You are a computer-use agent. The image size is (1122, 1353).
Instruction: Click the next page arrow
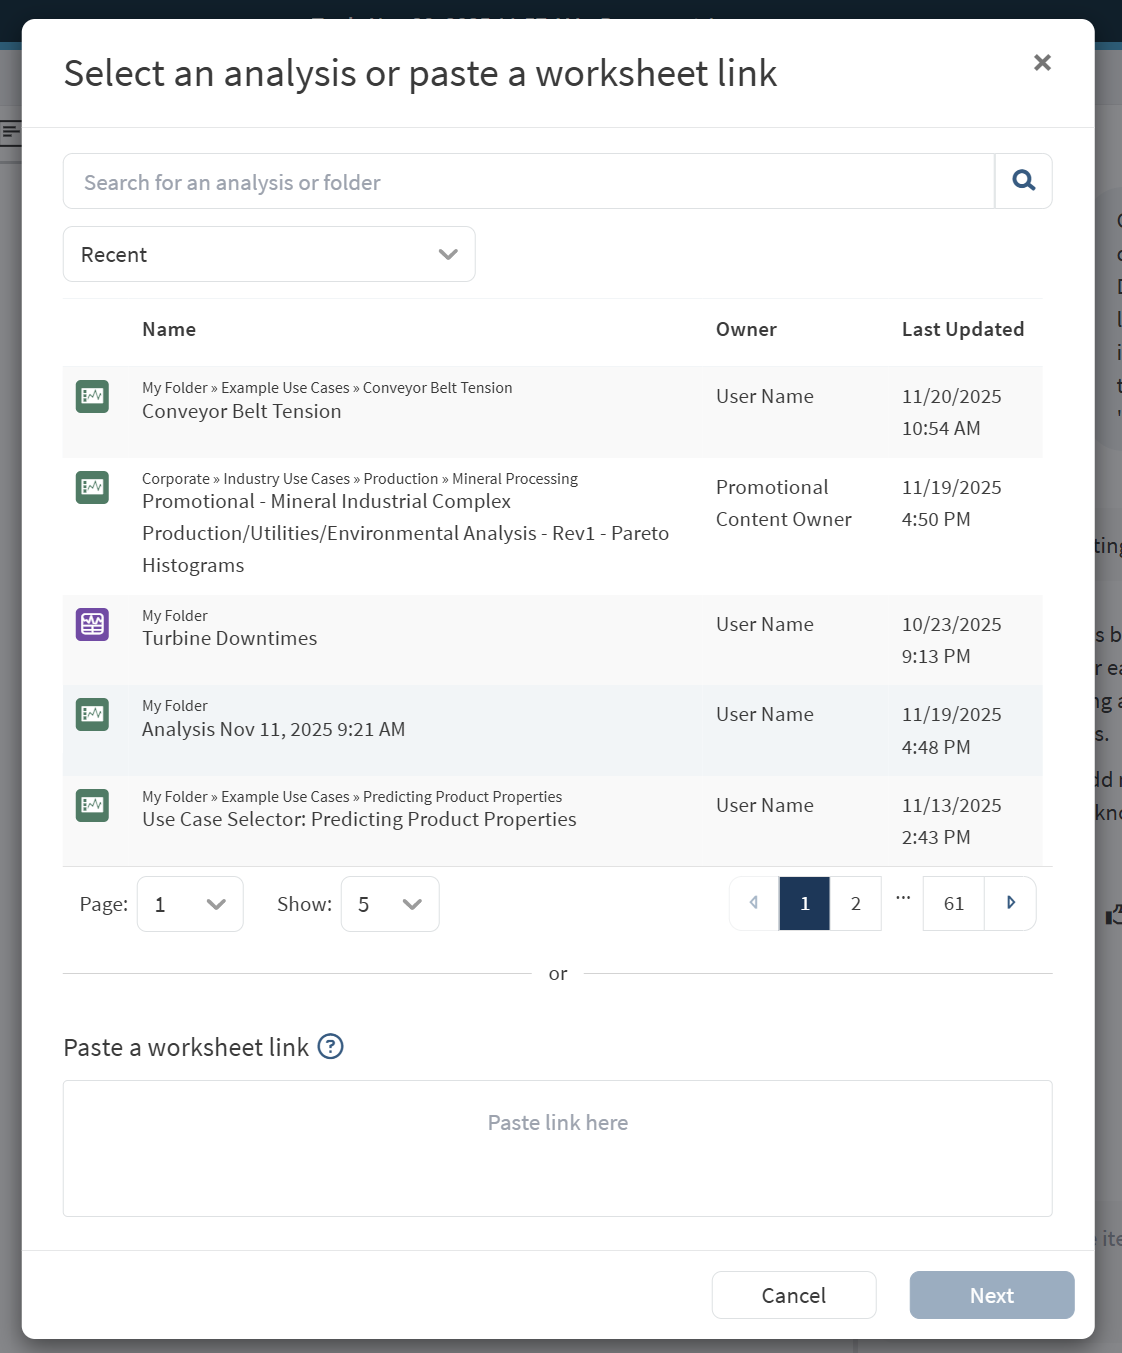[x=1010, y=904]
